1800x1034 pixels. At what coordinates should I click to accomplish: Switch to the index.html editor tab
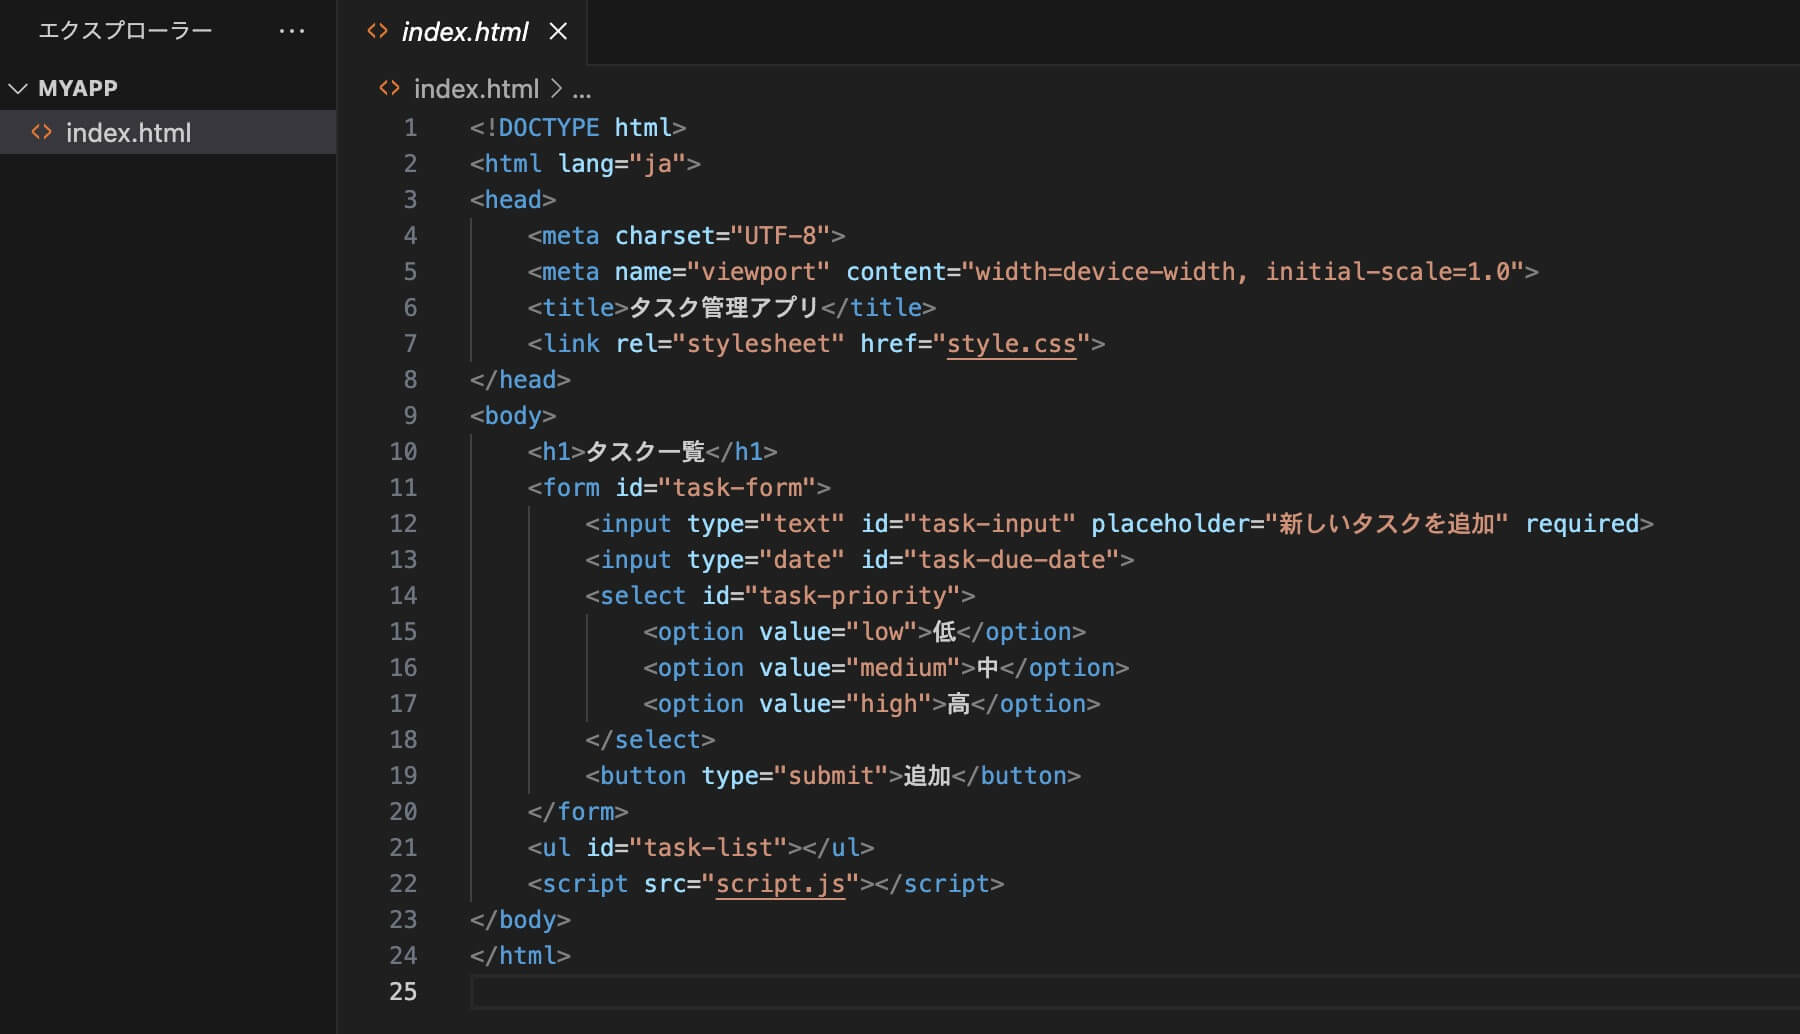click(464, 32)
